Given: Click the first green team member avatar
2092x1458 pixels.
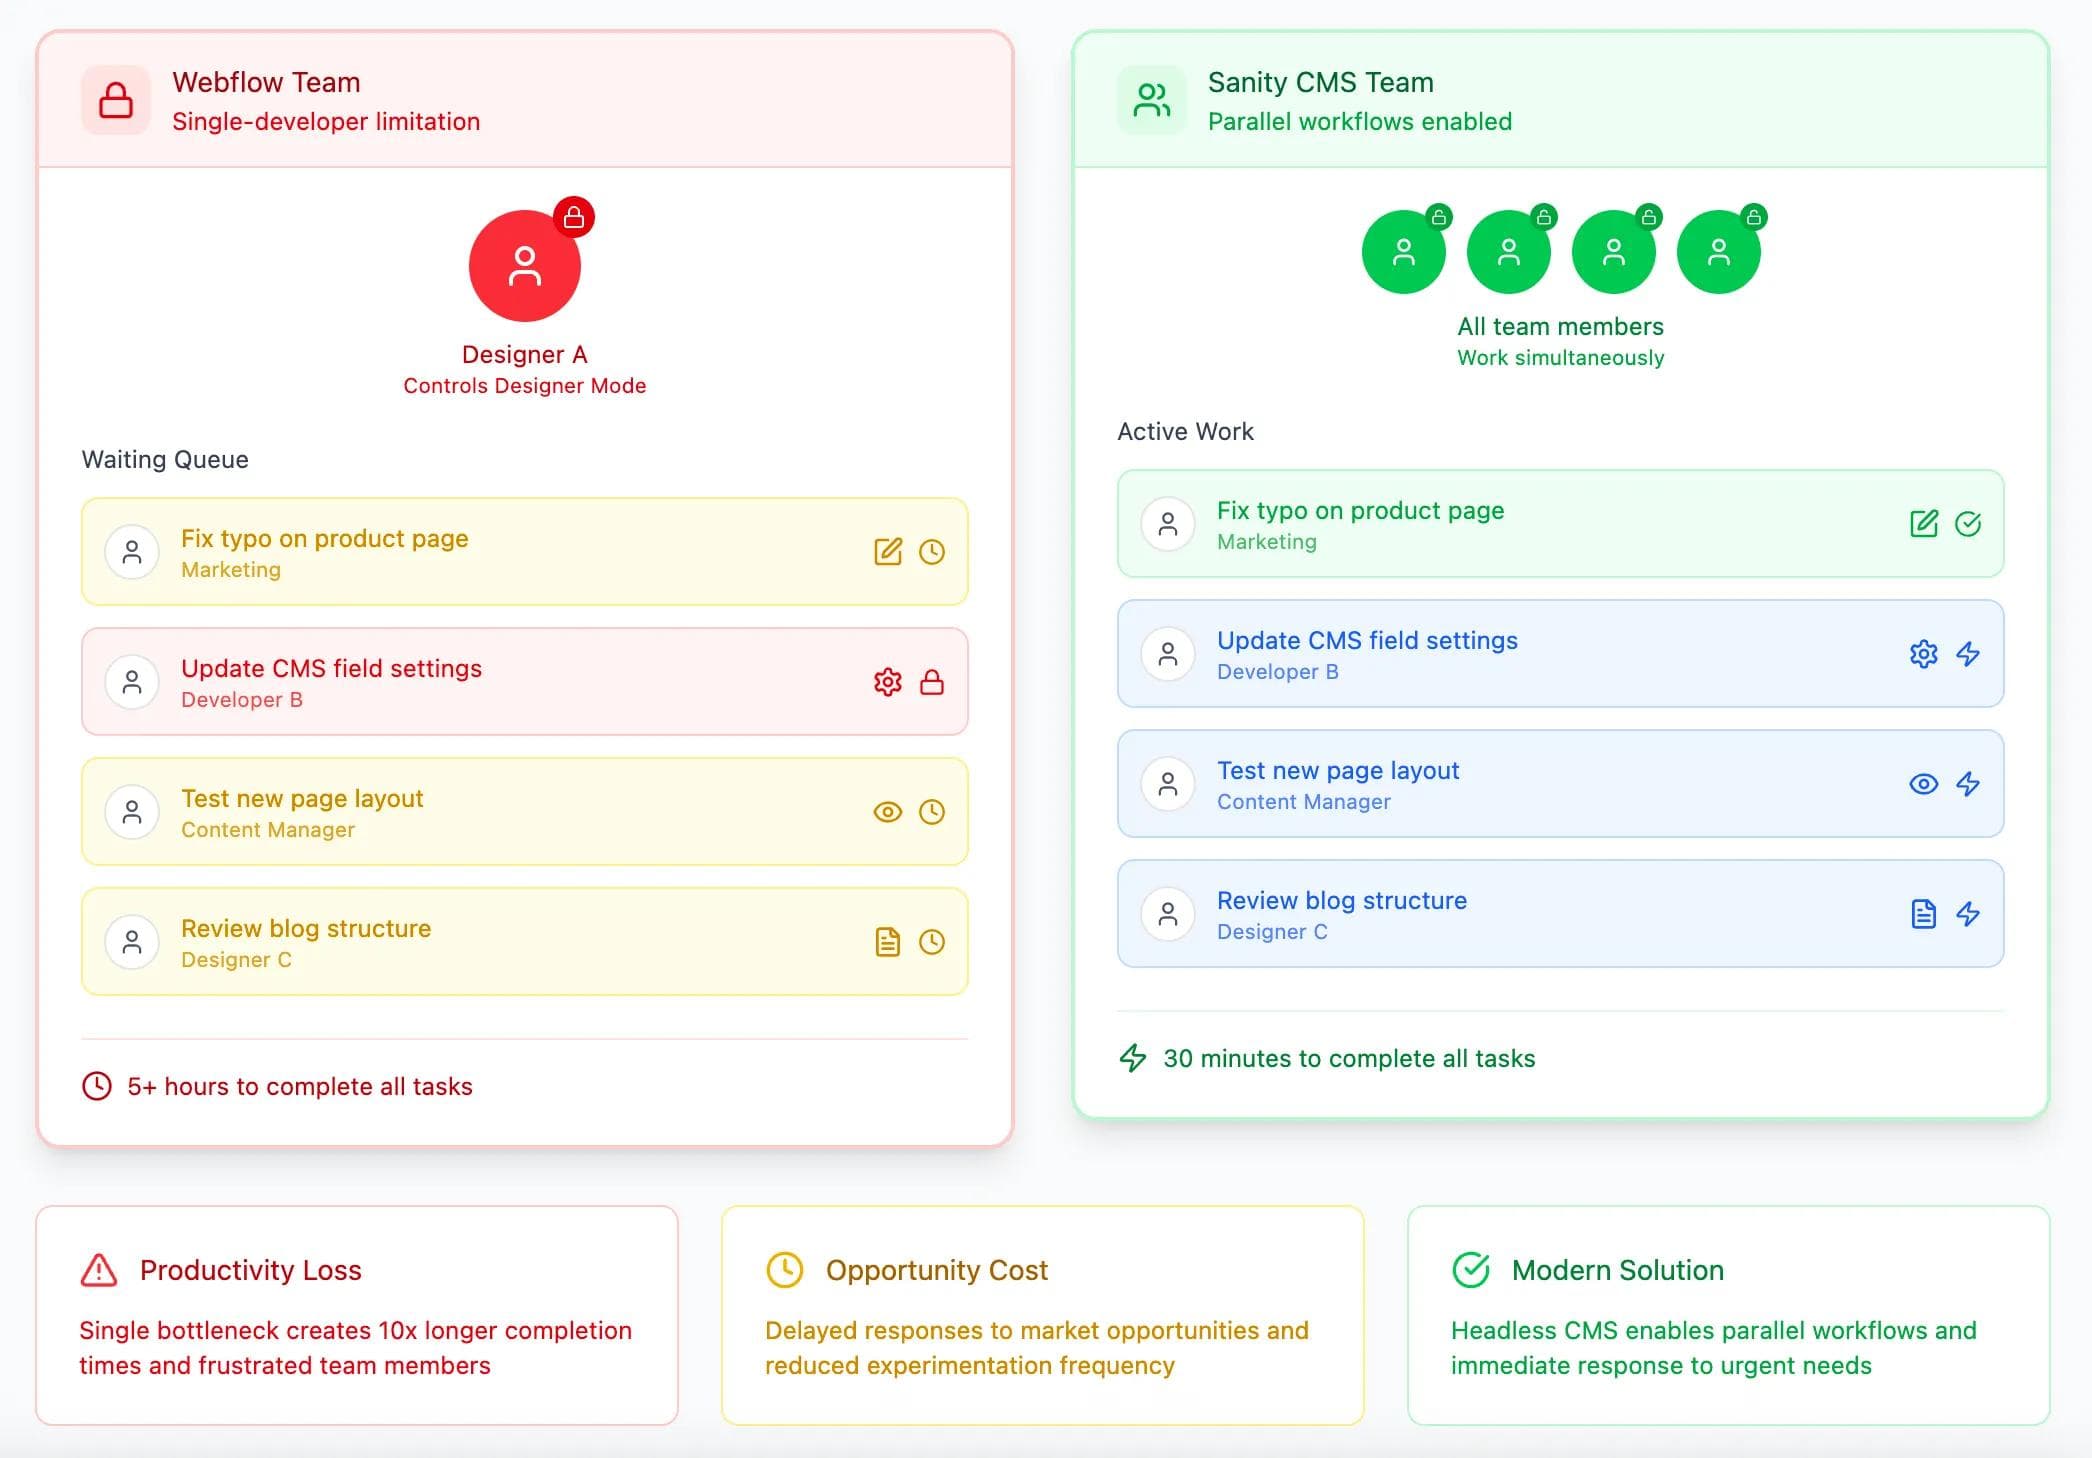Looking at the screenshot, I should 1403,252.
